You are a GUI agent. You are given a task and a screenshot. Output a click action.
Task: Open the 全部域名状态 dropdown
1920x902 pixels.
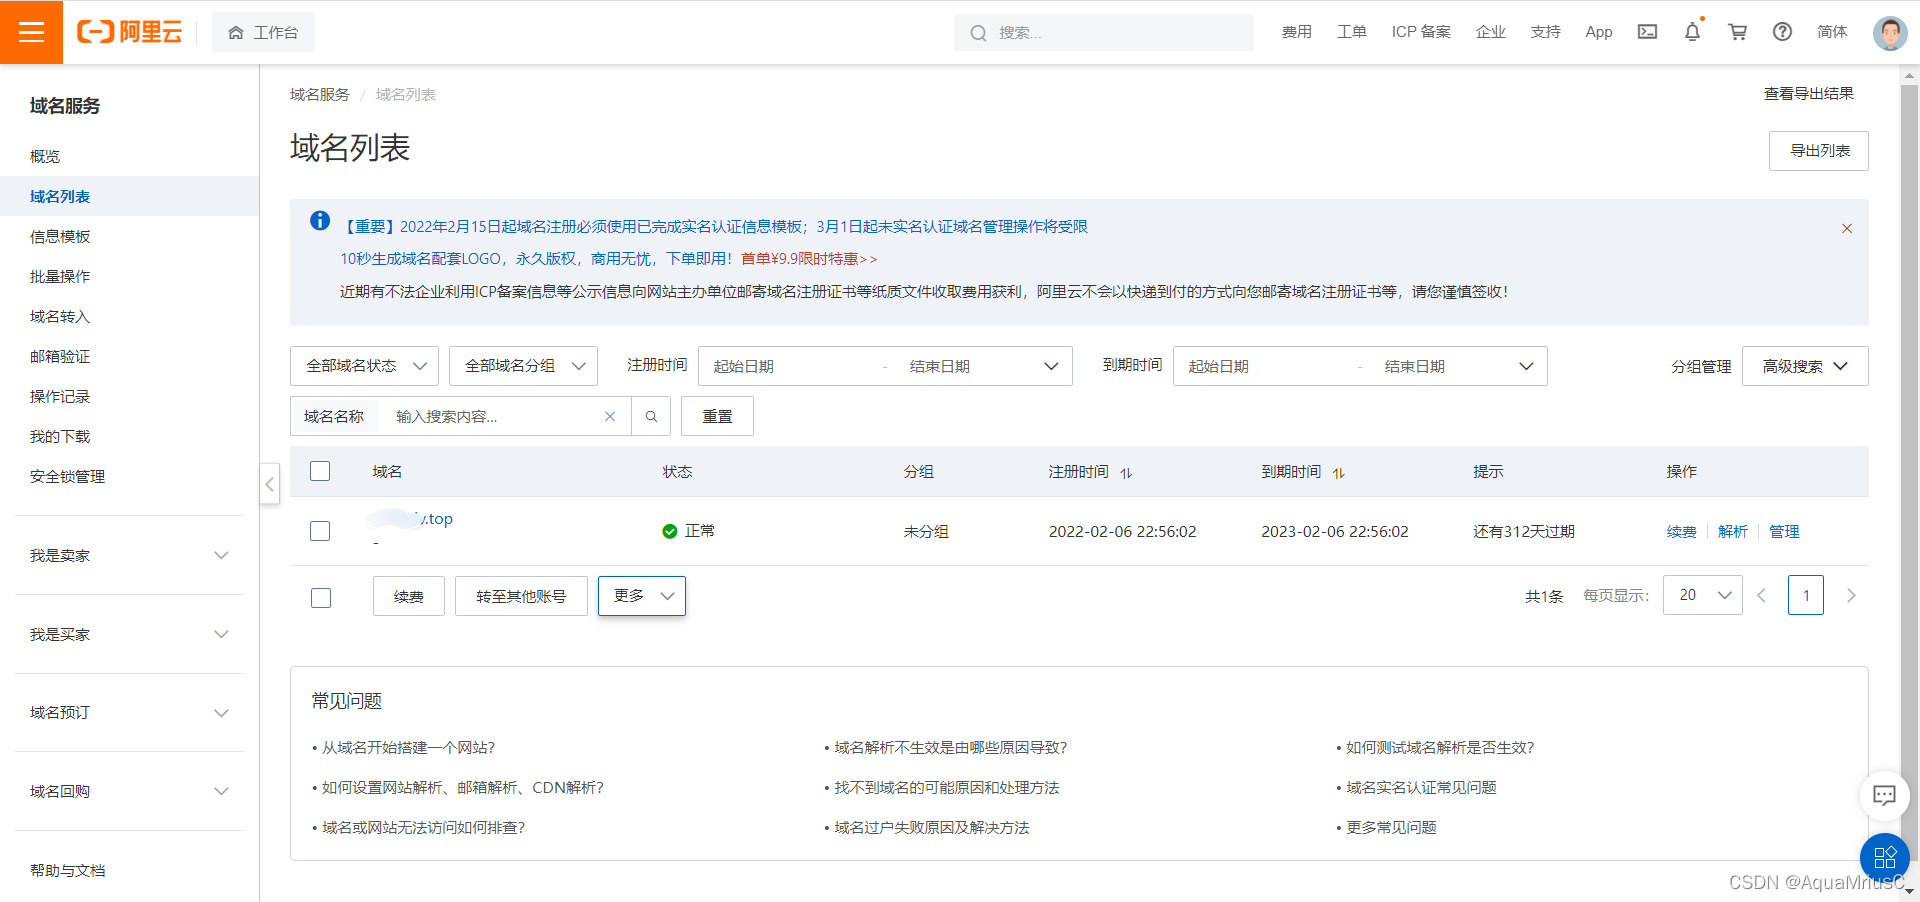pyautogui.click(x=365, y=366)
